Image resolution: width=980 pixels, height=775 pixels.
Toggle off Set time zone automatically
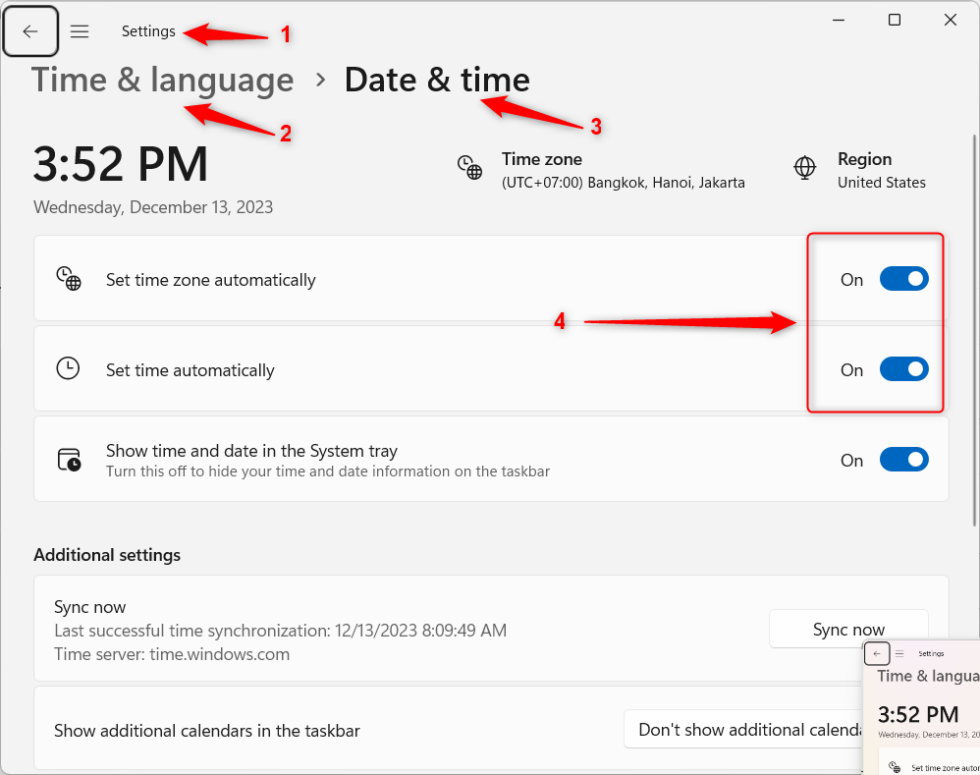[x=903, y=279]
